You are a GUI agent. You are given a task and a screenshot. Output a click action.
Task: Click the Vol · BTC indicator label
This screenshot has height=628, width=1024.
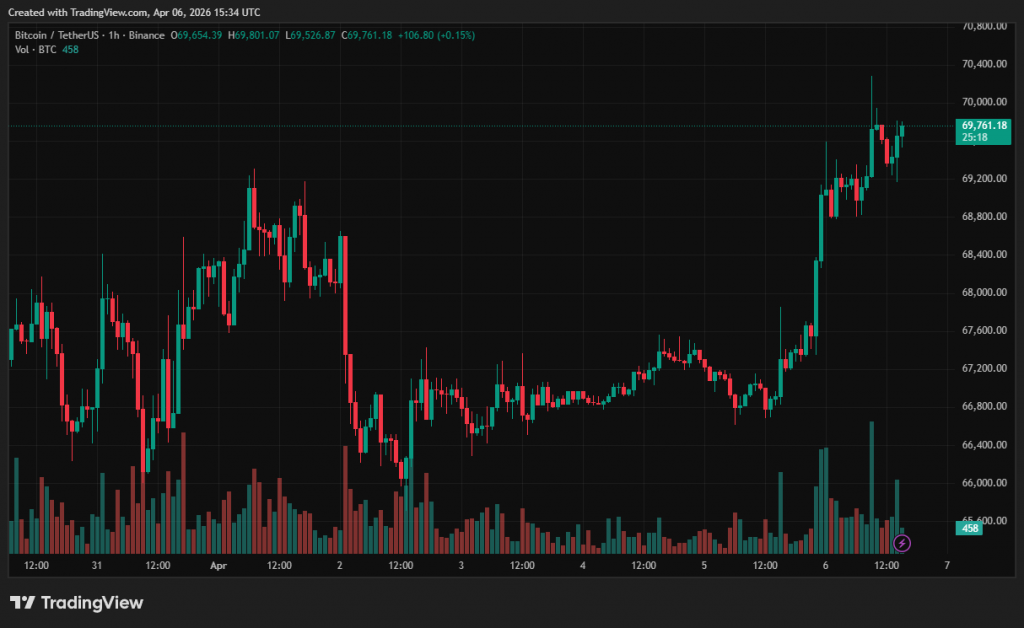tap(35, 50)
